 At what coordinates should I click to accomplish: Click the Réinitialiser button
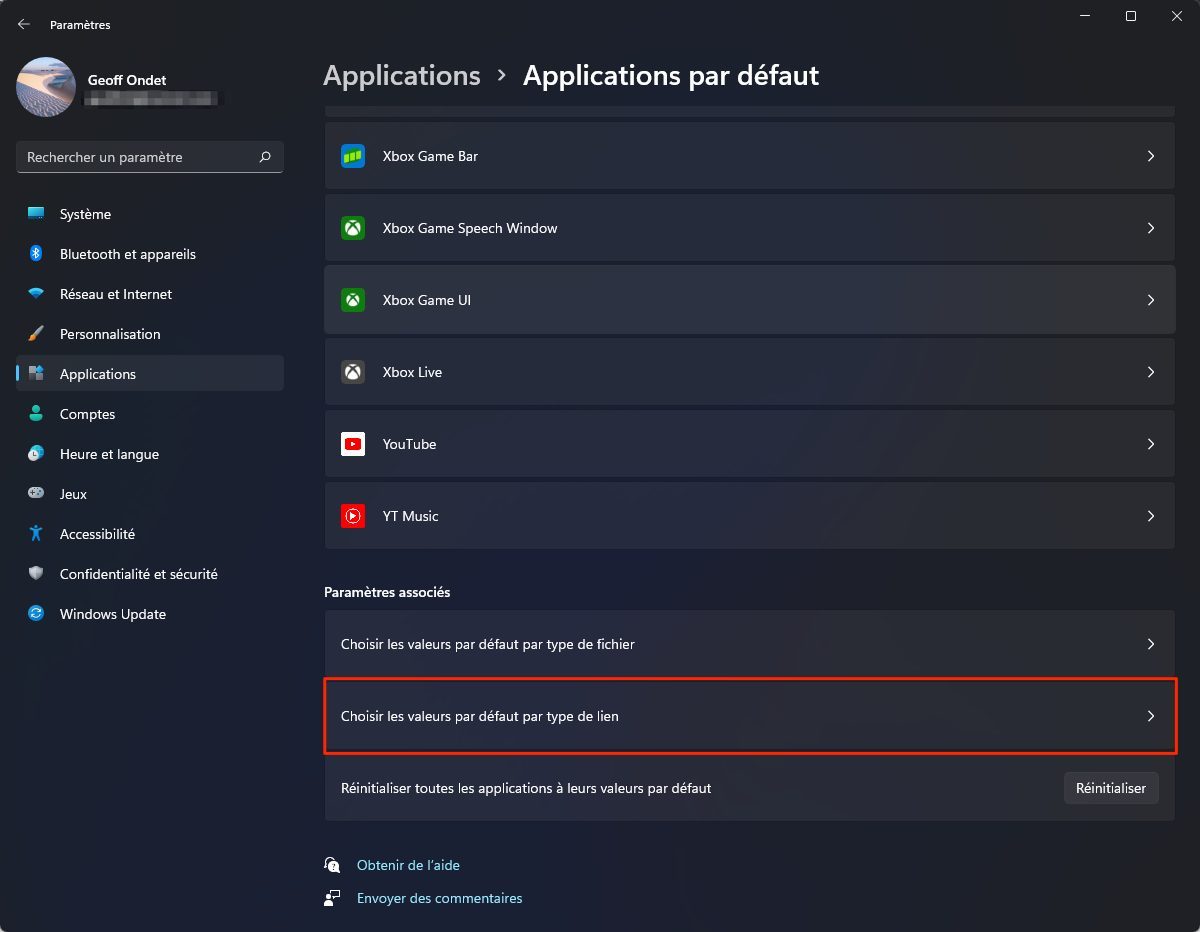point(1111,788)
